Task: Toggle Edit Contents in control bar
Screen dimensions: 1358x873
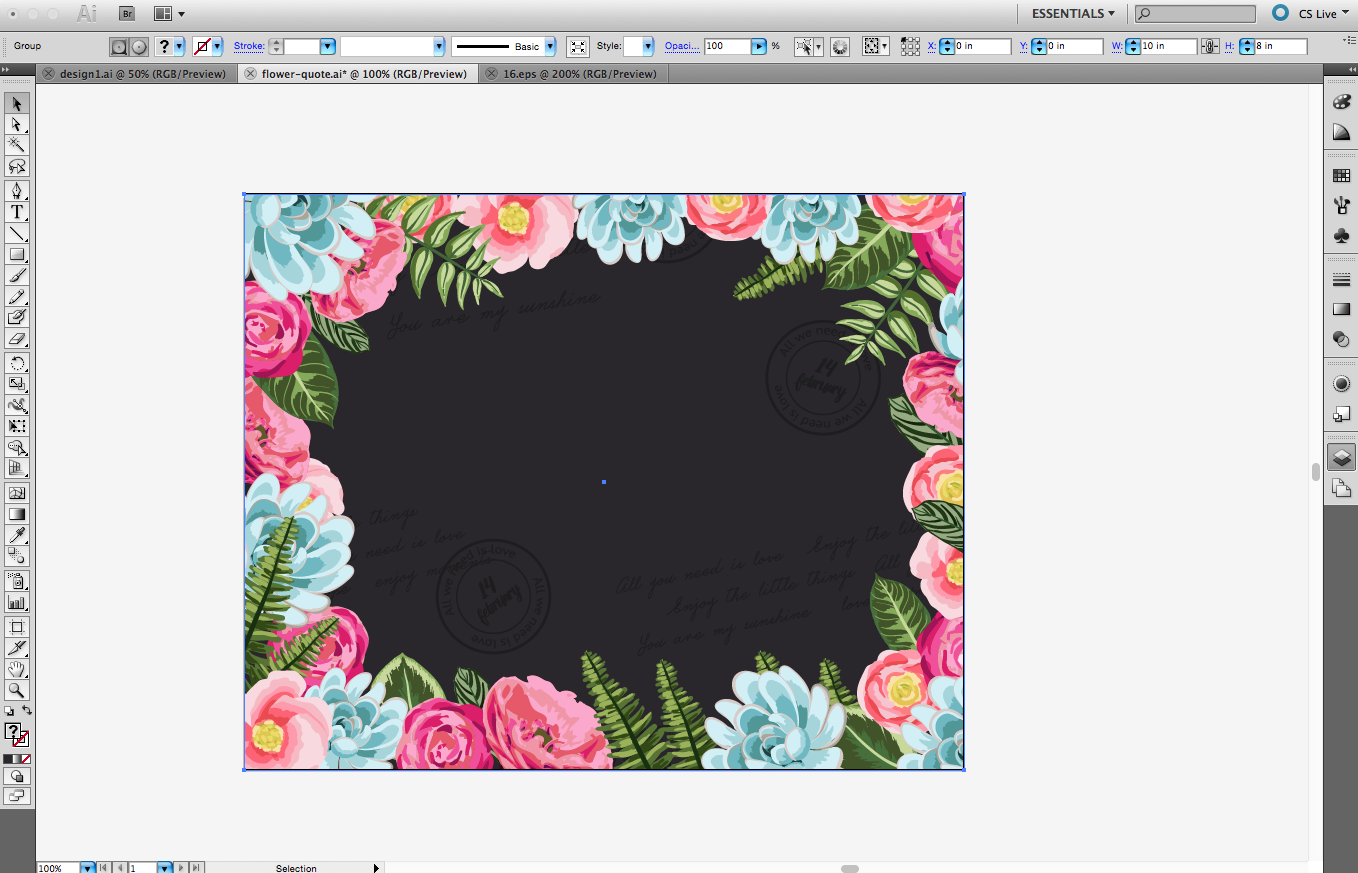Action: point(139,47)
